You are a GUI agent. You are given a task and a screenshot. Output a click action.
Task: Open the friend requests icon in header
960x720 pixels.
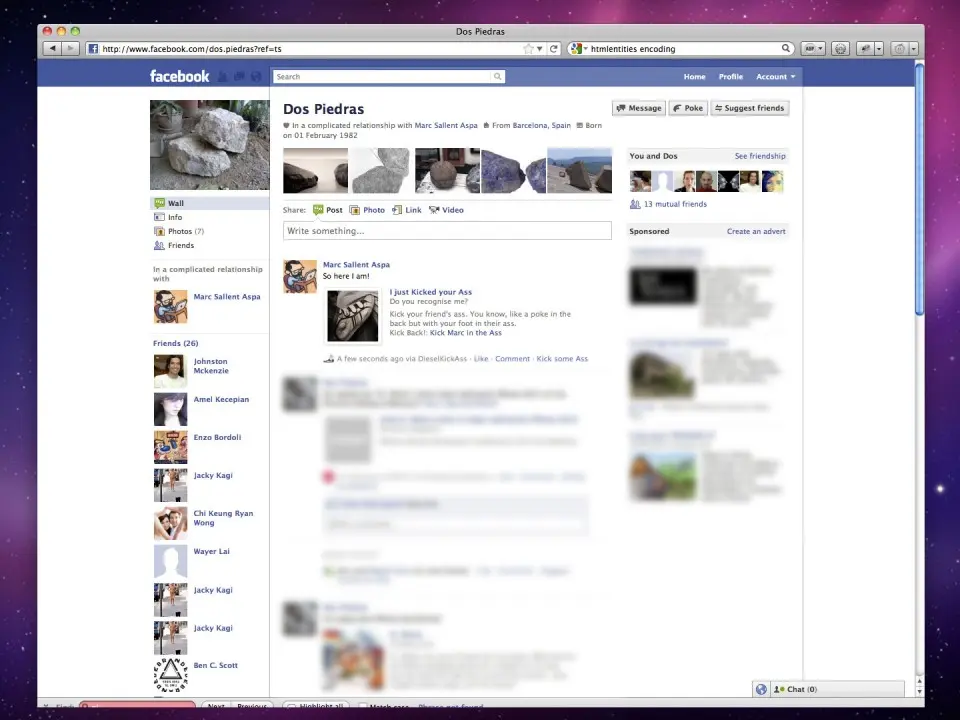223,77
